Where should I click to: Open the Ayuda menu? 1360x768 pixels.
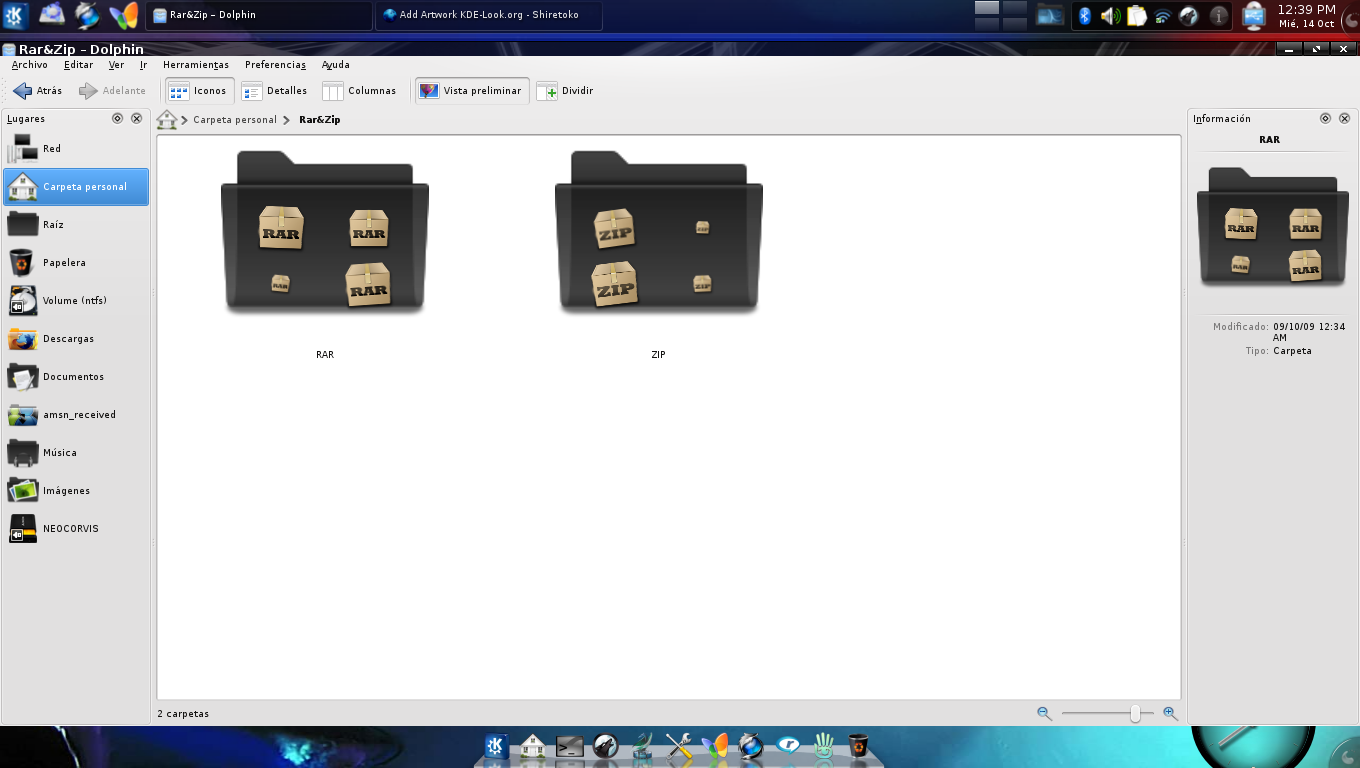tap(335, 65)
